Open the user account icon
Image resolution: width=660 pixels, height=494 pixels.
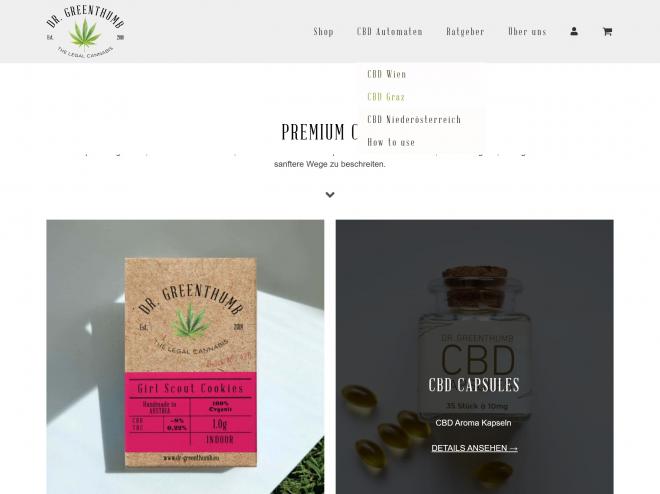click(574, 32)
